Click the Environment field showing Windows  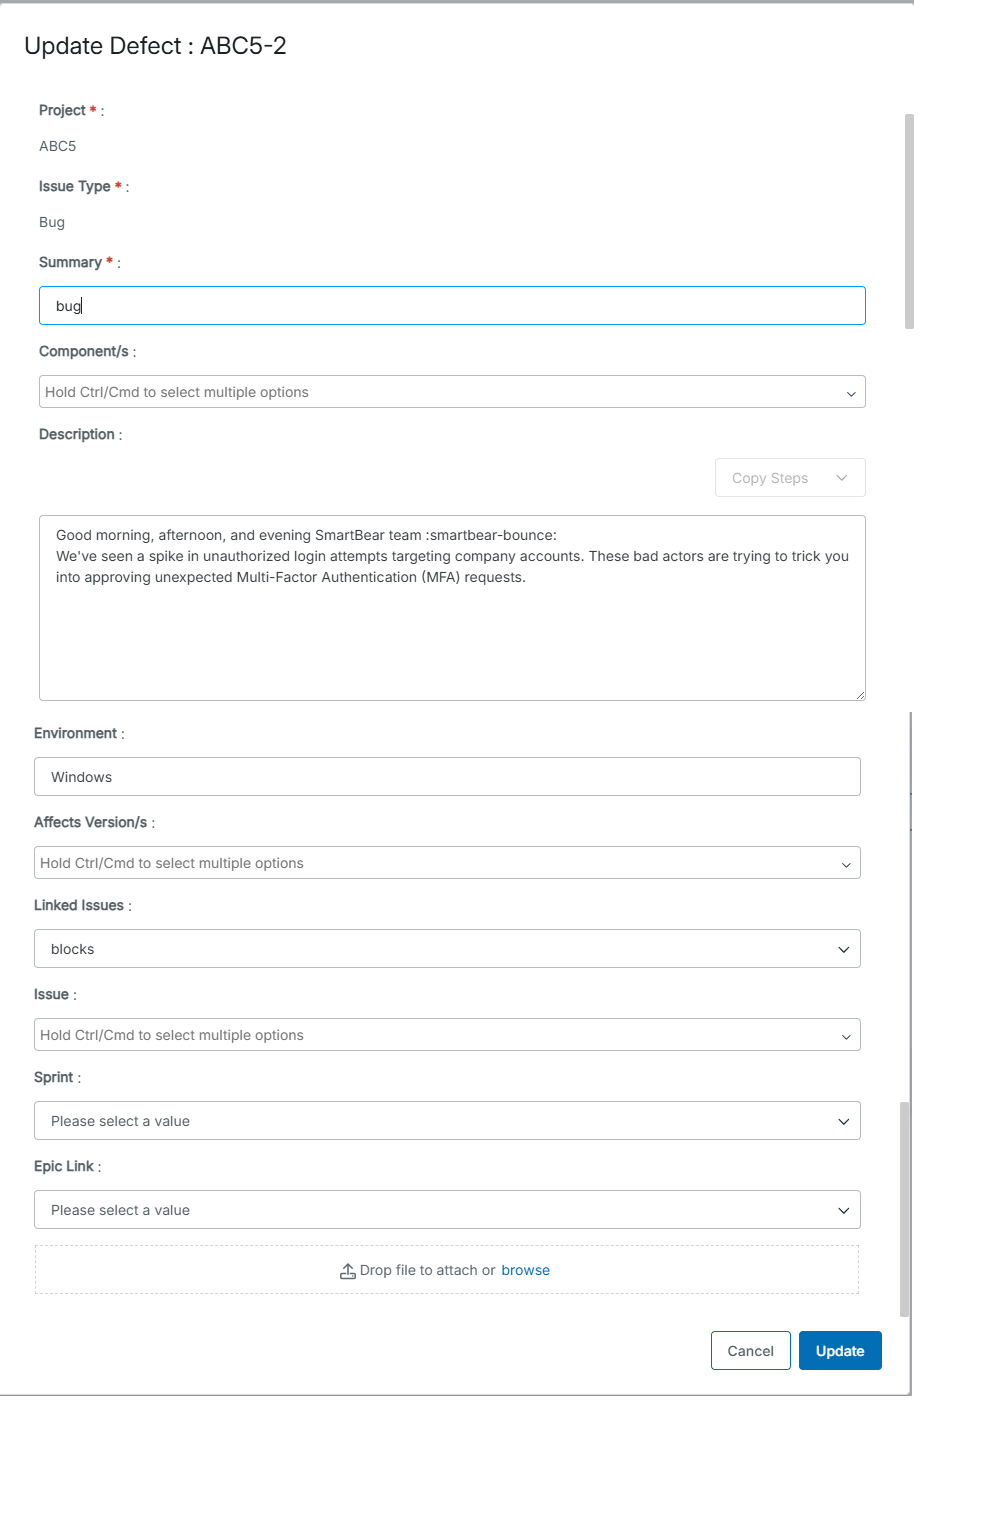click(447, 776)
